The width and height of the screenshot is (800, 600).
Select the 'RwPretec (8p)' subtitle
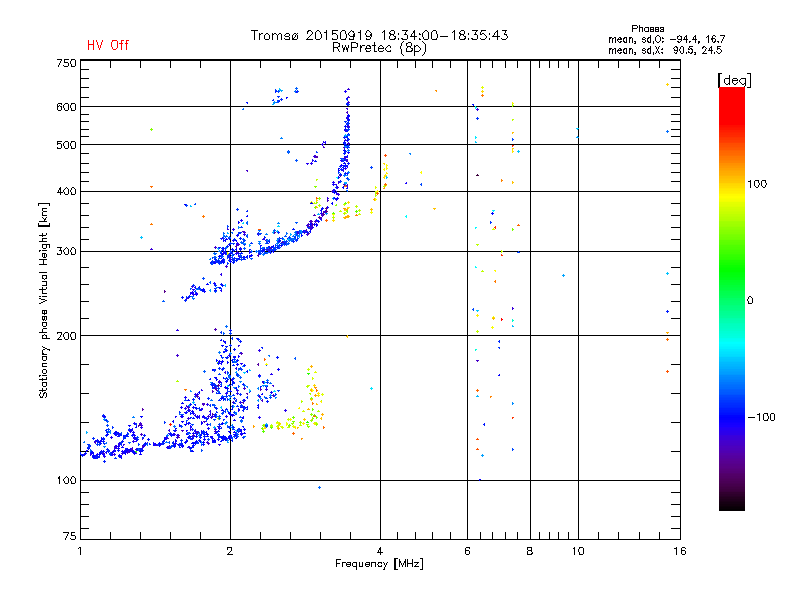(x=379, y=48)
